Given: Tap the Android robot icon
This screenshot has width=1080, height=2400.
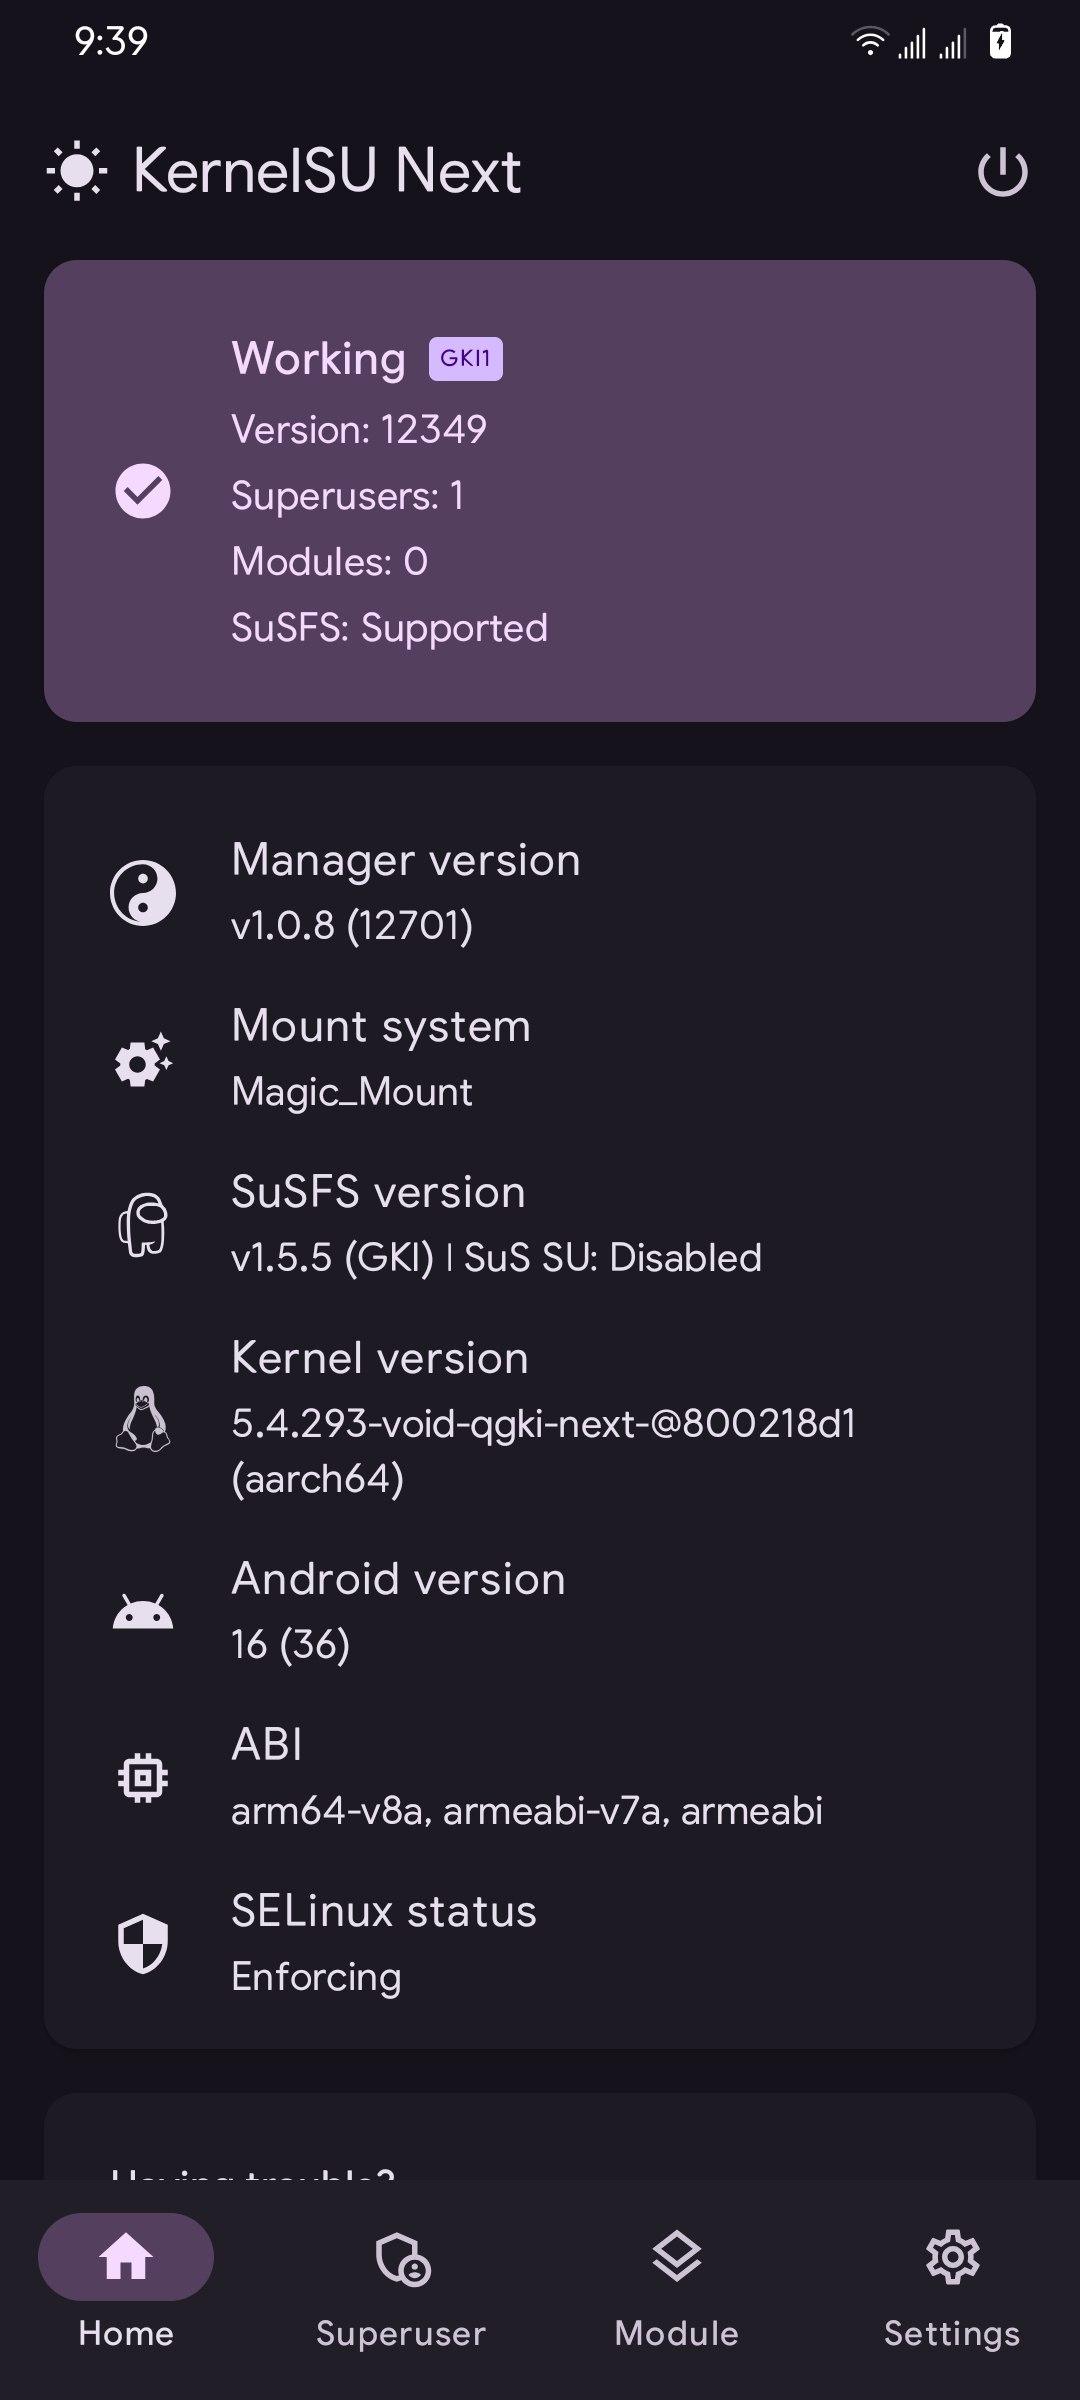Looking at the screenshot, I should [143, 1612].
